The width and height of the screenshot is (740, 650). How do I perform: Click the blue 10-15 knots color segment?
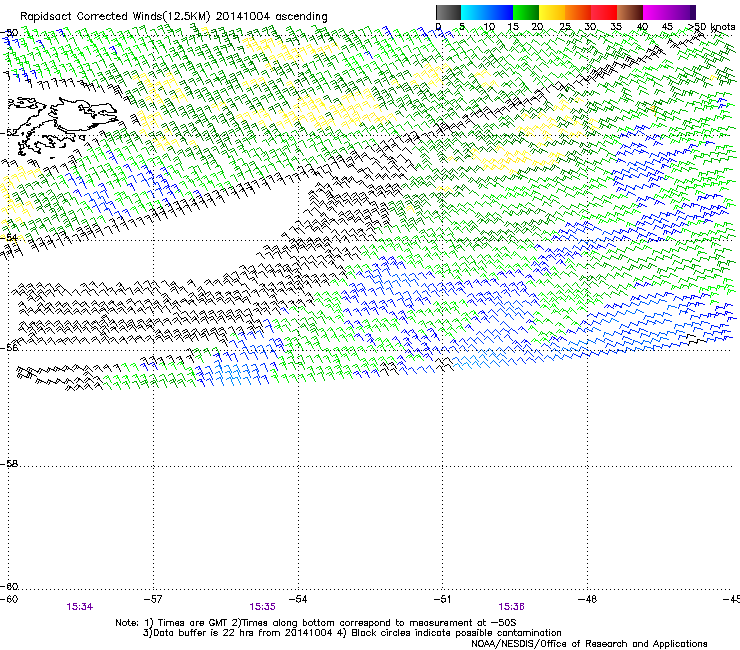(500, 12)
